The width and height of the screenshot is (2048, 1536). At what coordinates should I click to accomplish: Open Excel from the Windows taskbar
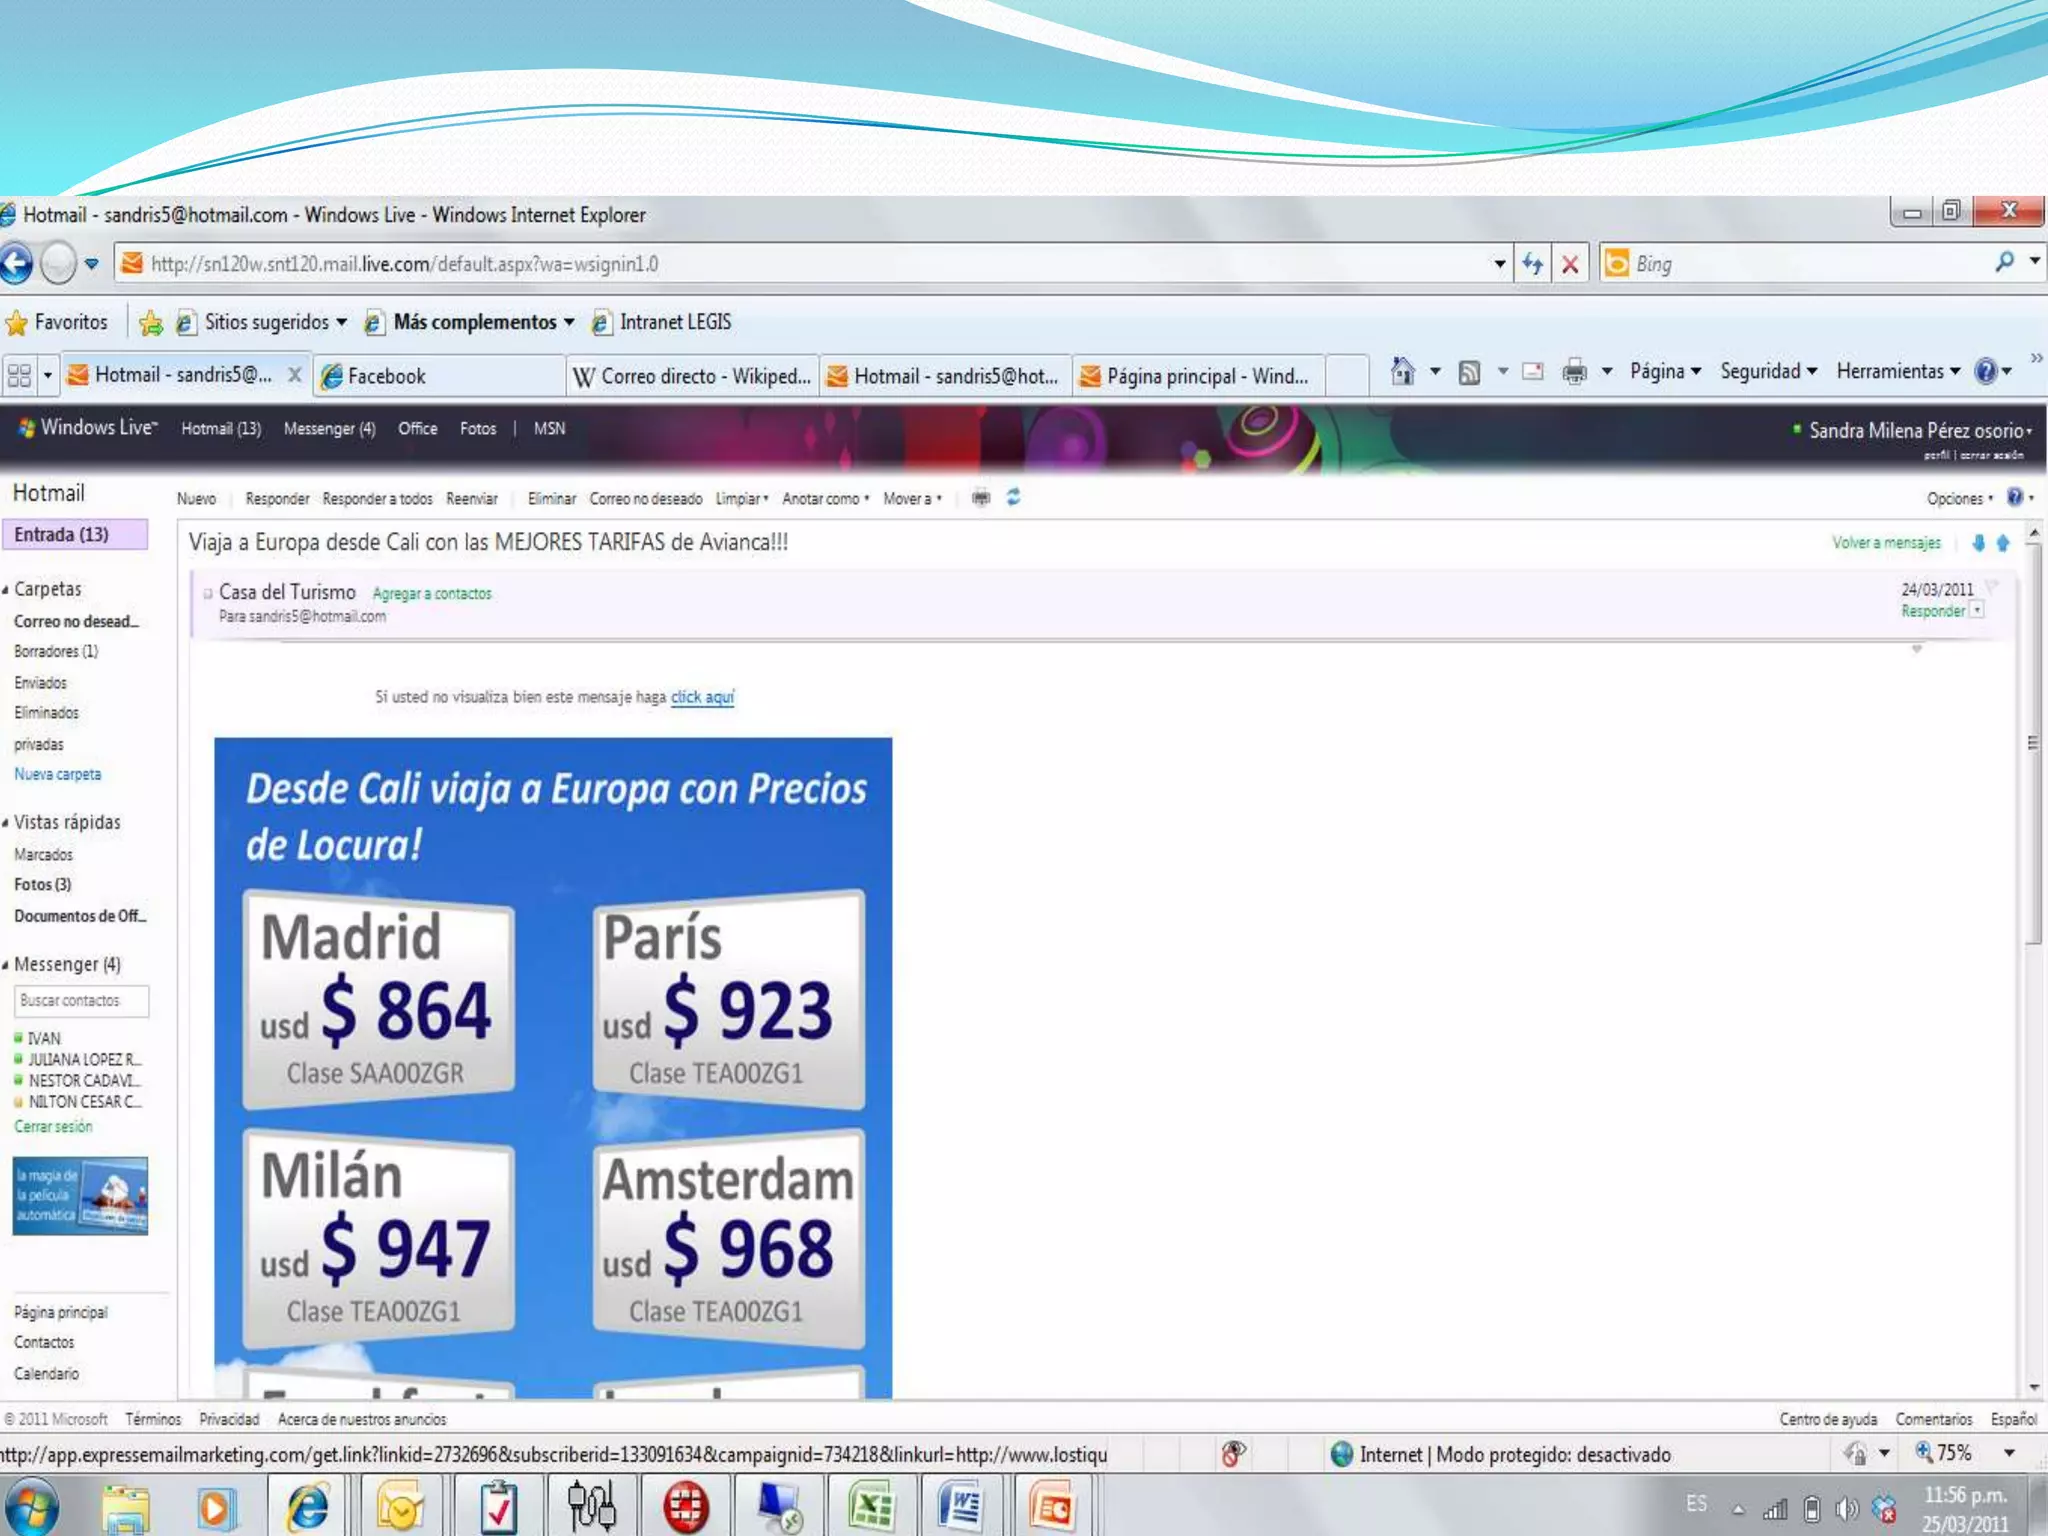pyautogui.click(x=871, y=1506)
